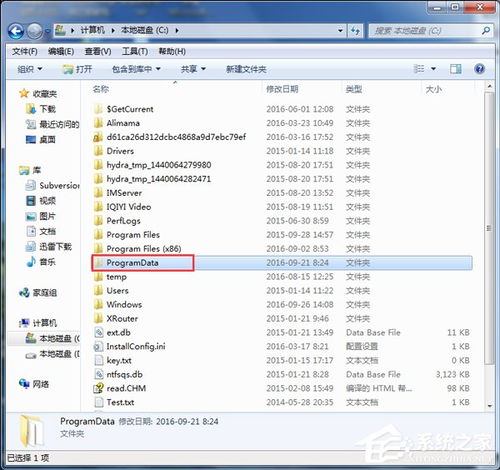Select the Windows folder icon
The width and height of the screenshot is (500, 470).
point(98,304)
